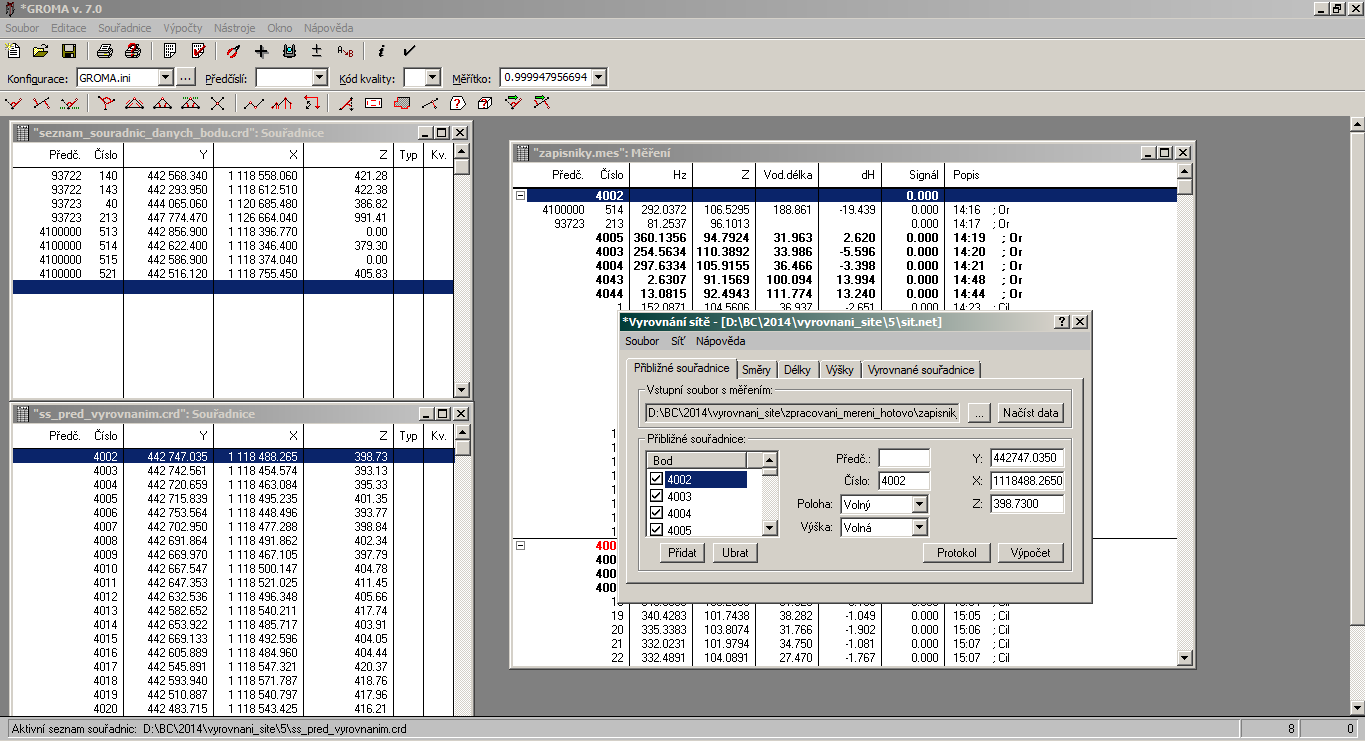
Task: Click the Výpočet button
Action: [x=1030, y=553]
